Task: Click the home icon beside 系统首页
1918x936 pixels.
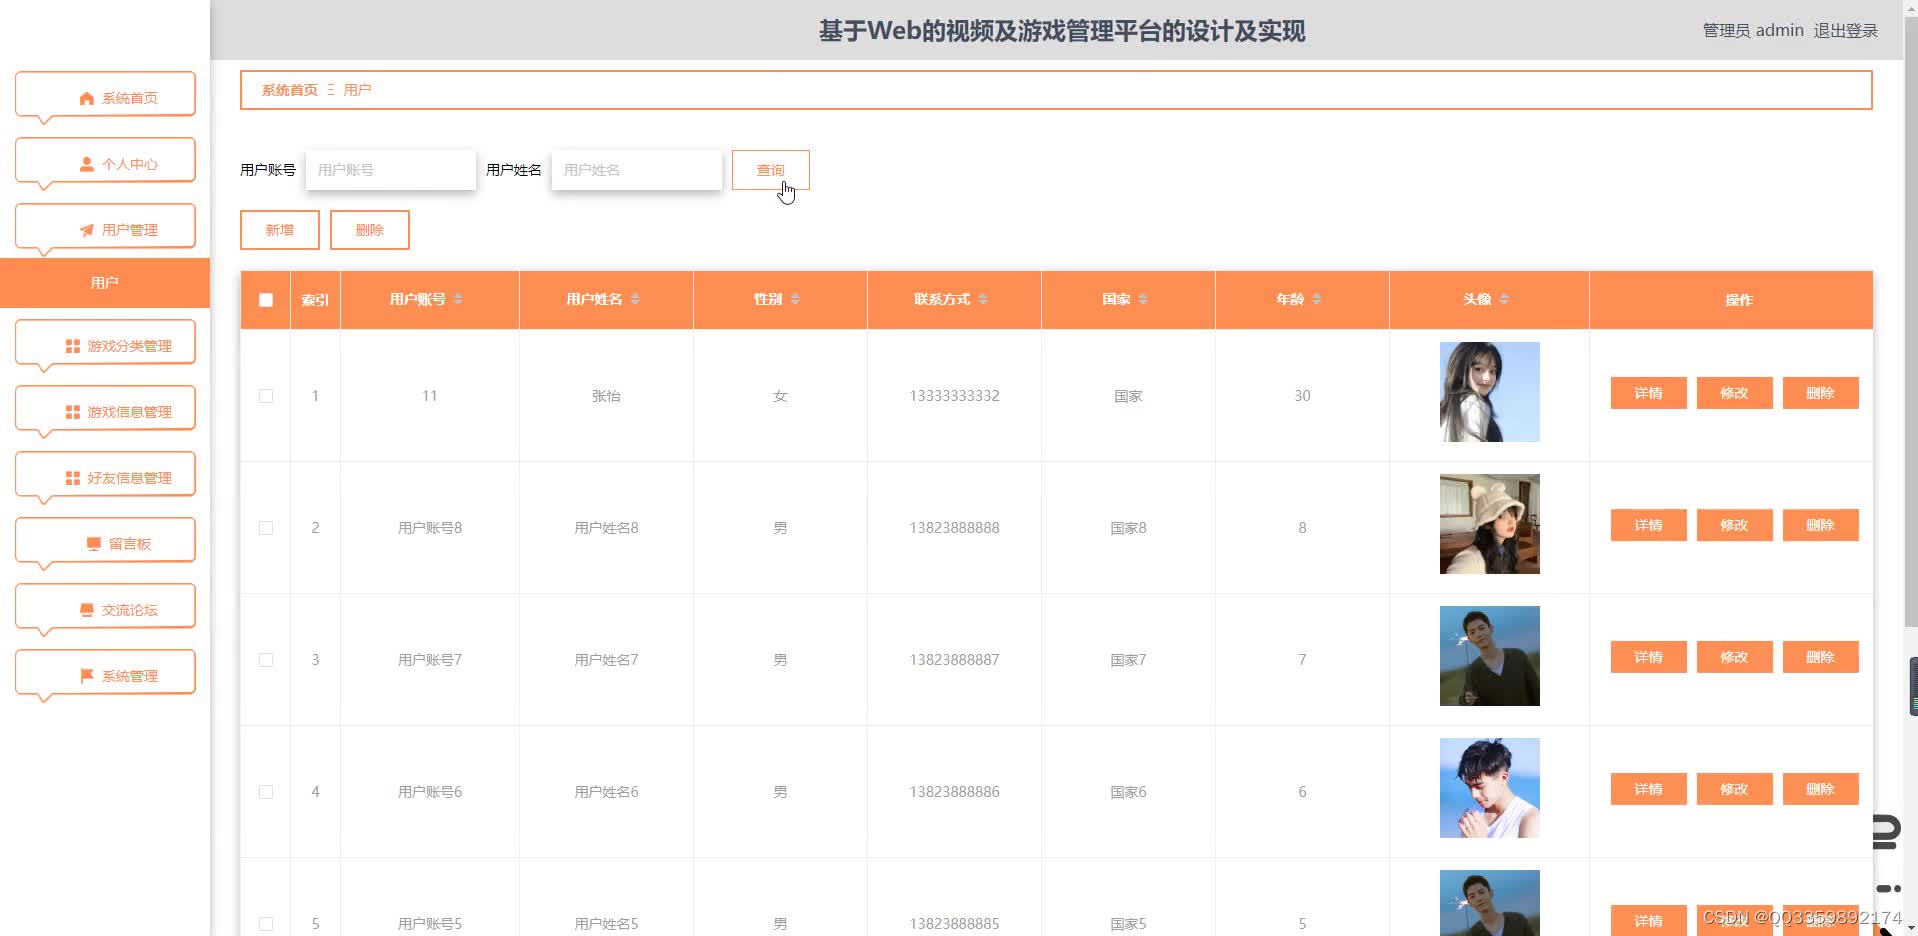Action: coord(87,98)
